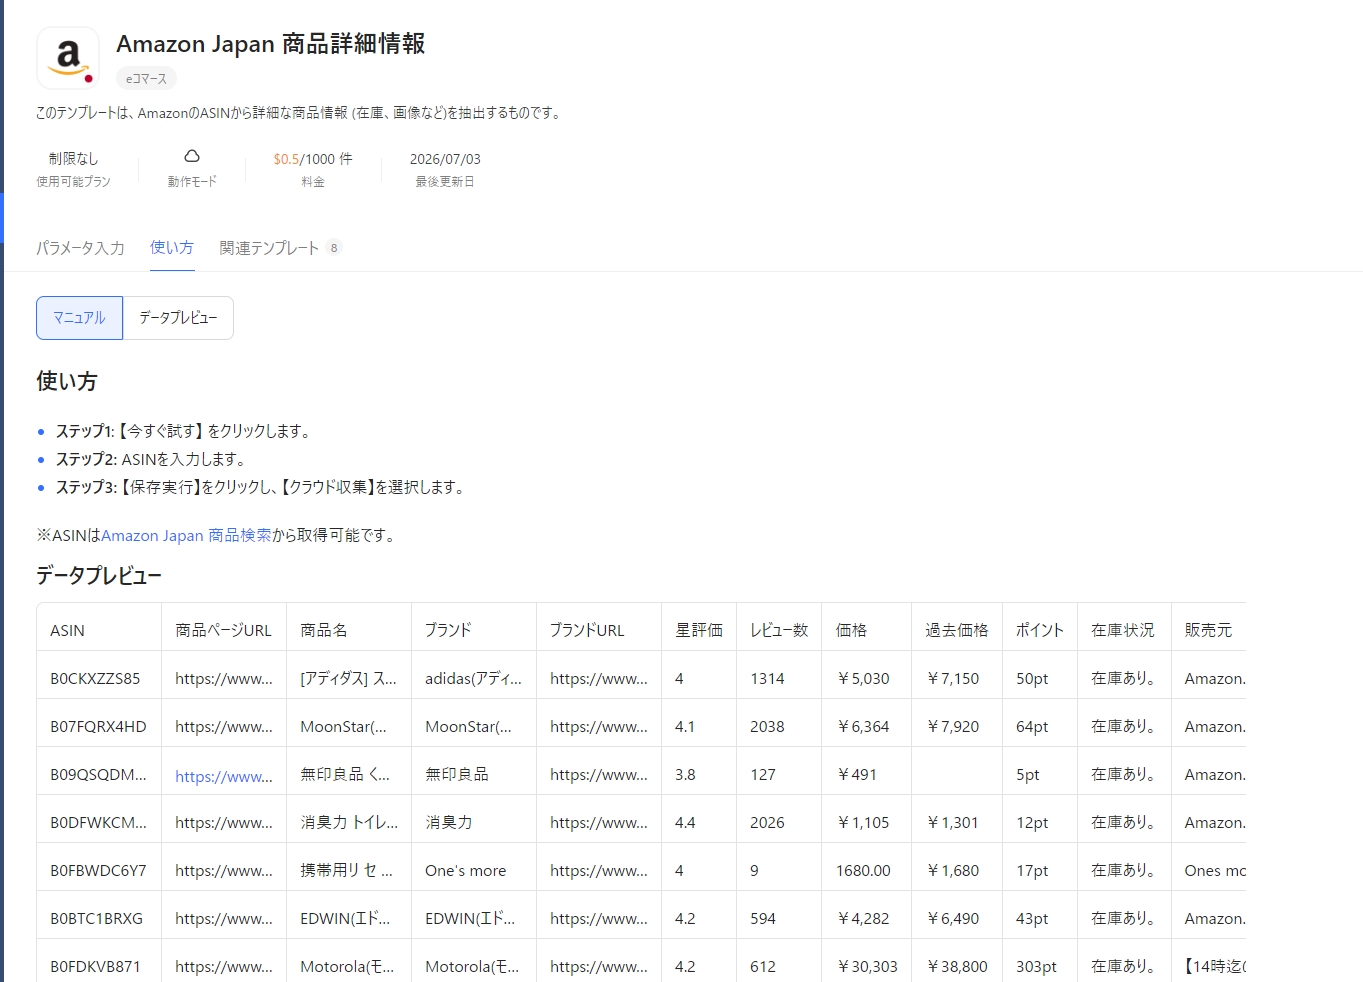
Task: Switch to the データプレビュー toggle button
Action: tap(178, 318)
